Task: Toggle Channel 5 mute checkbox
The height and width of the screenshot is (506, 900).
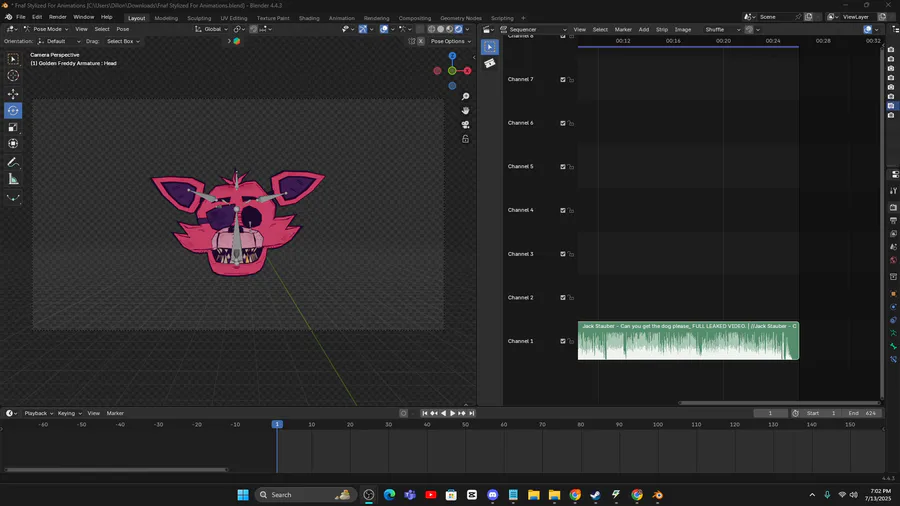Action: tap(563, 167)
